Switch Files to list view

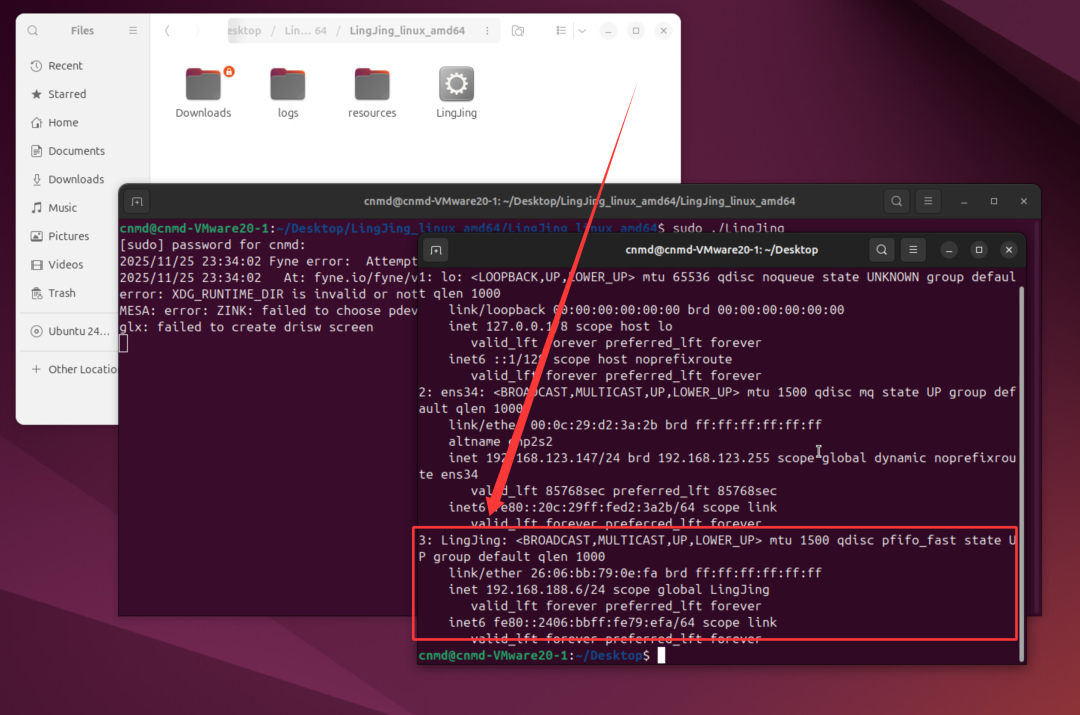click(x=561, y=31)
